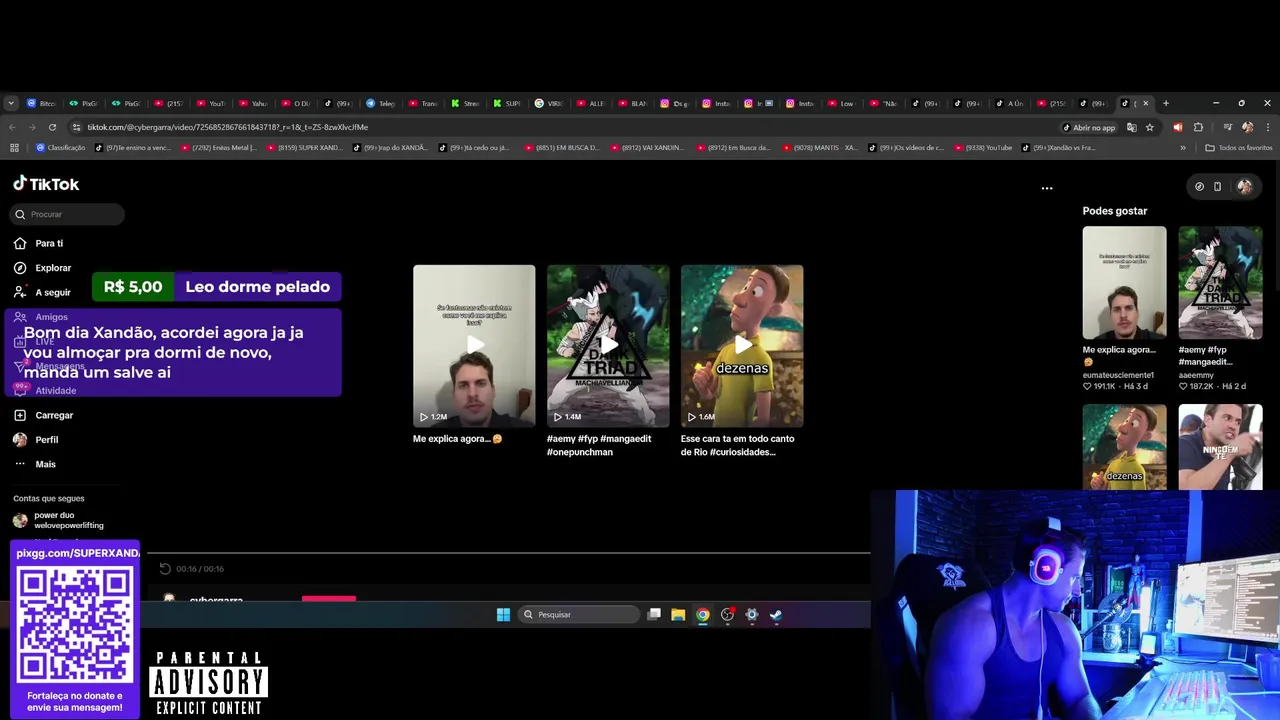Play the 'dezenas' cartoon recommended video
The width and height of the screenshot is (1280, 720).
pos(742,345)
